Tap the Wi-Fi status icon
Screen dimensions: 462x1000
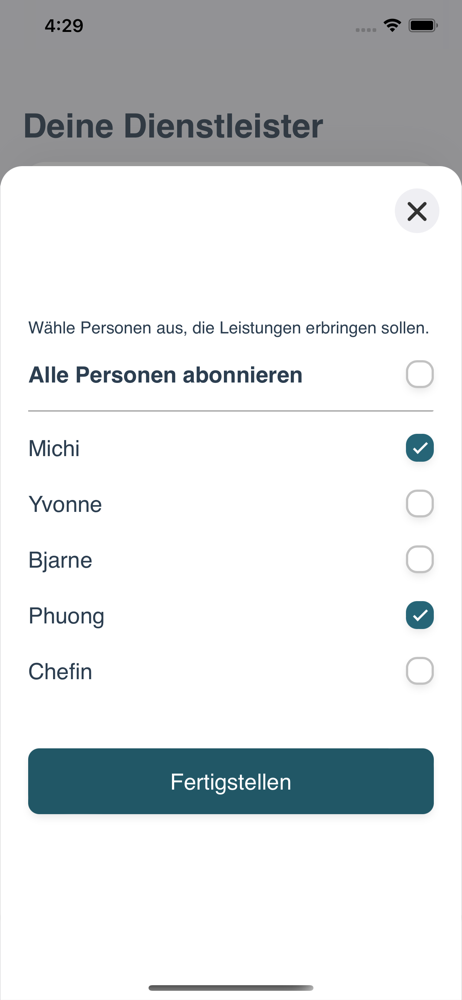[x=392, y=26]
